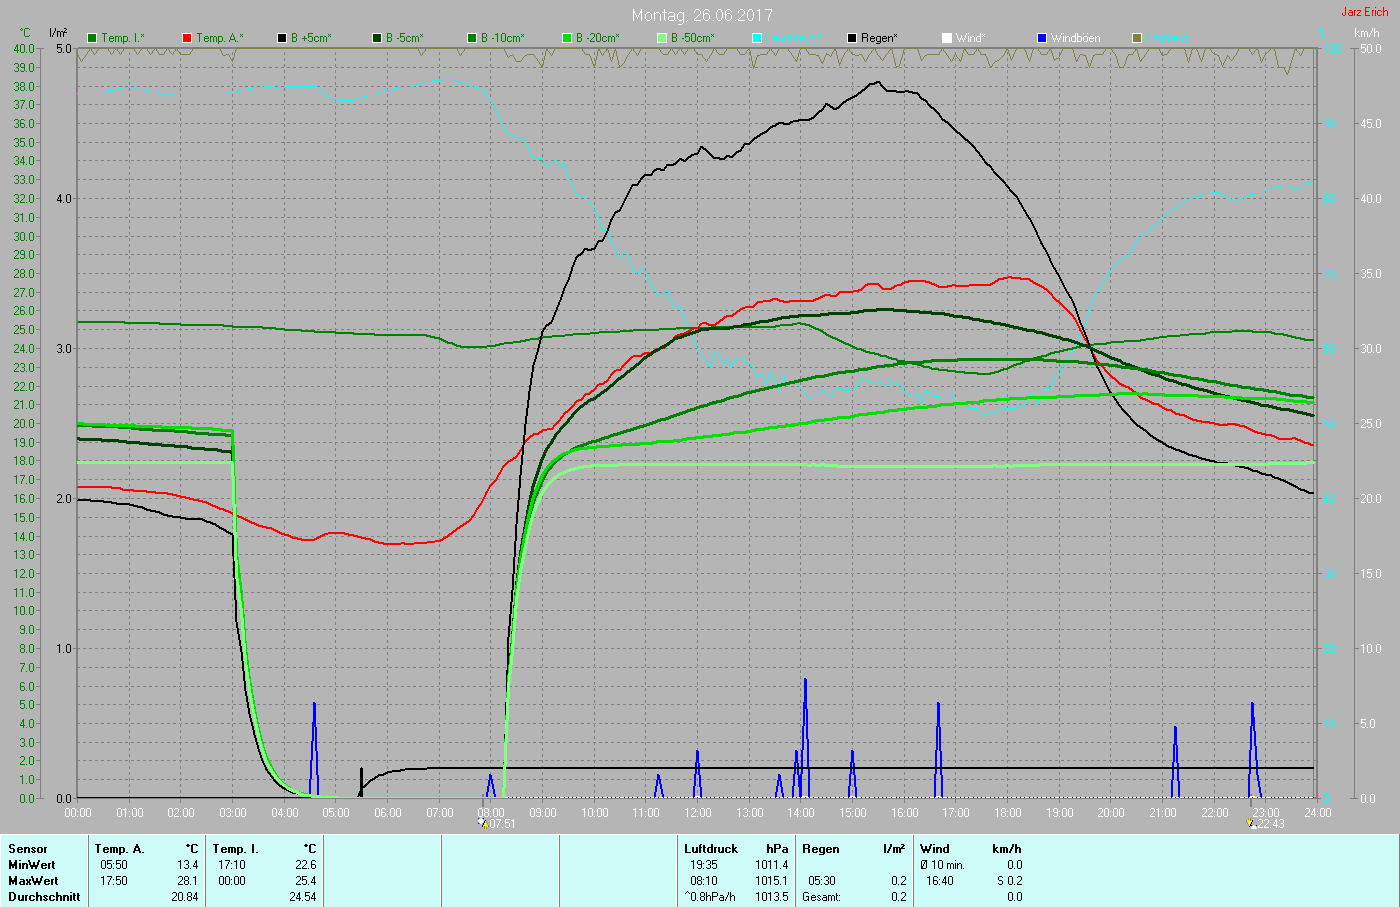Screen dimensions: 1400x907
Task: Click the Temp. I. column header
Action: point(236,849)
